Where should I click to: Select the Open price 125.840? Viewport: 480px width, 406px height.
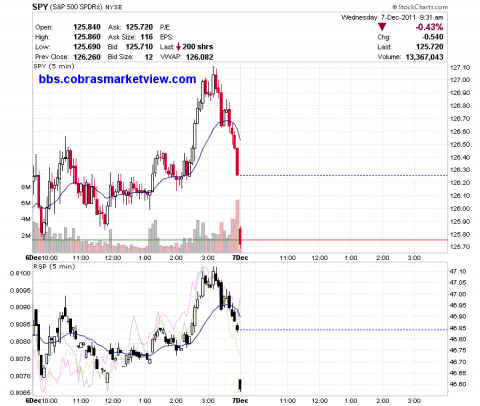click(x=87, y=27)
